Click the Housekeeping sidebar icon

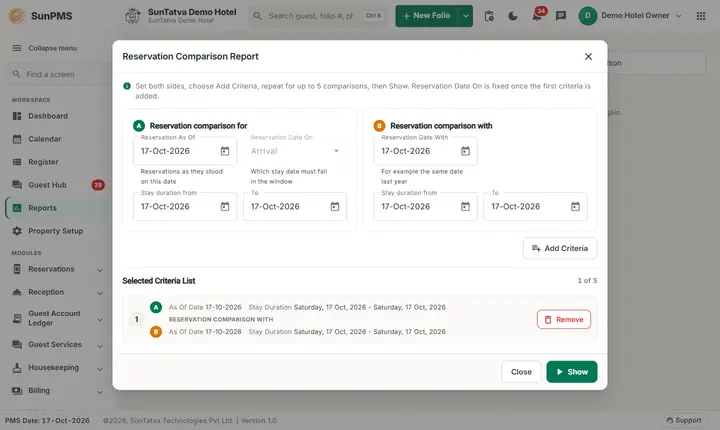click(17, 368)
